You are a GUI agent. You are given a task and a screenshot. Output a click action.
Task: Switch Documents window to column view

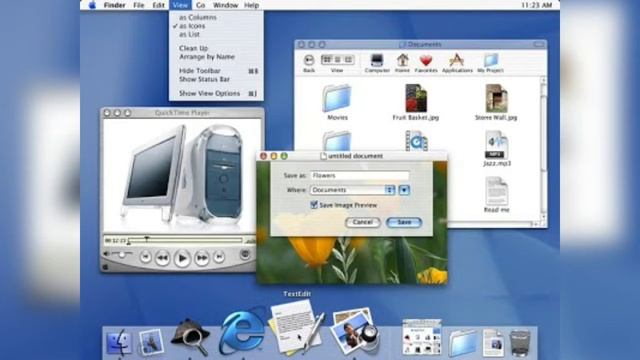tap(348, 60)
